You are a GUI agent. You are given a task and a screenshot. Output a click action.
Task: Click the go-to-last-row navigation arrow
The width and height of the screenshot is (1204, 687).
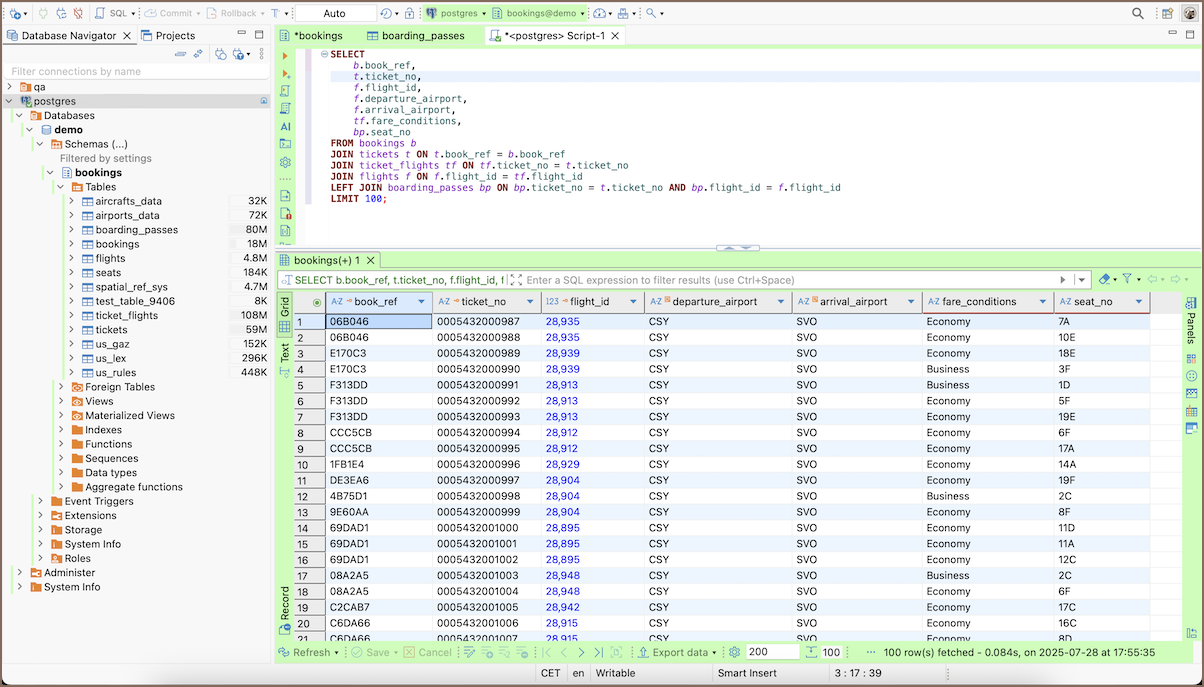[x=598, y=652]
